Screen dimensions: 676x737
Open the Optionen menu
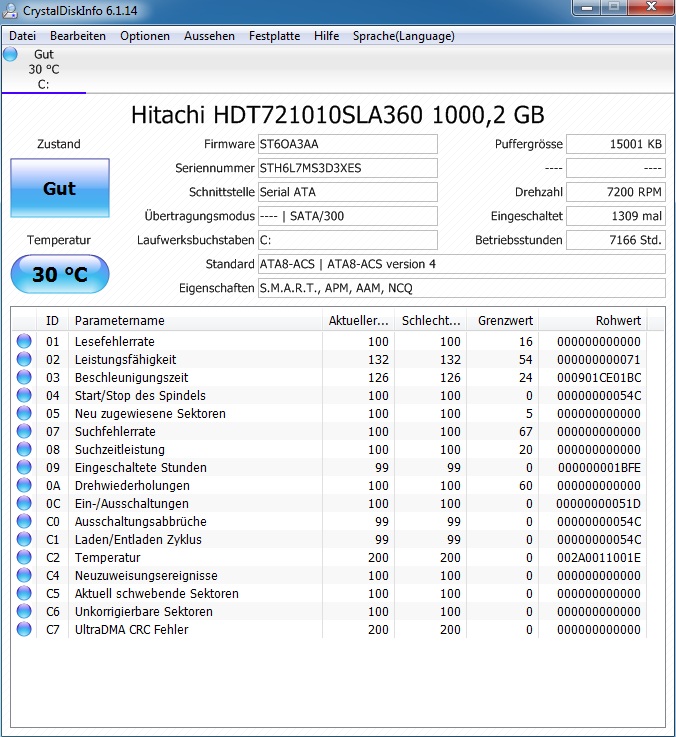tap(145, 36)
